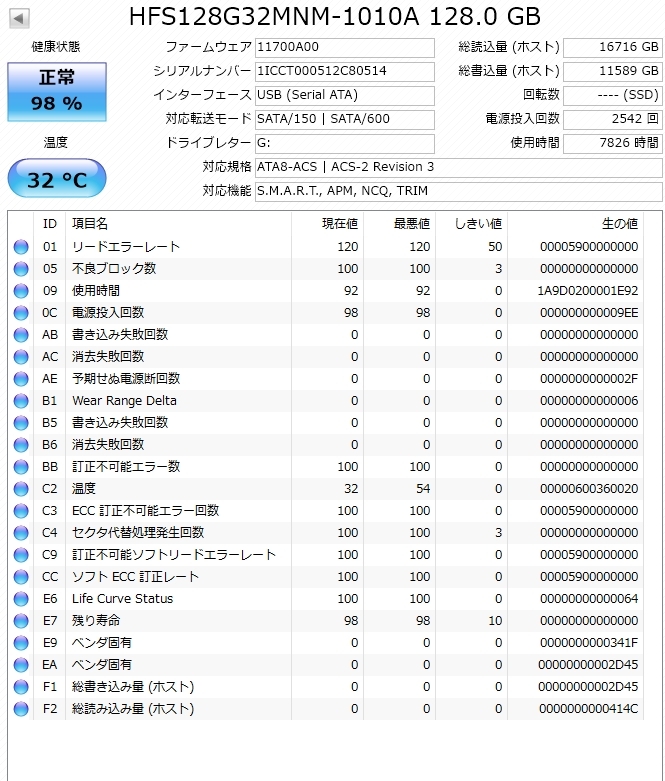The height and width of the screenshot is (781, 665).
Task: Click status icon of 総書き込み量 (ホスト) row
Action: coord(21,687)
